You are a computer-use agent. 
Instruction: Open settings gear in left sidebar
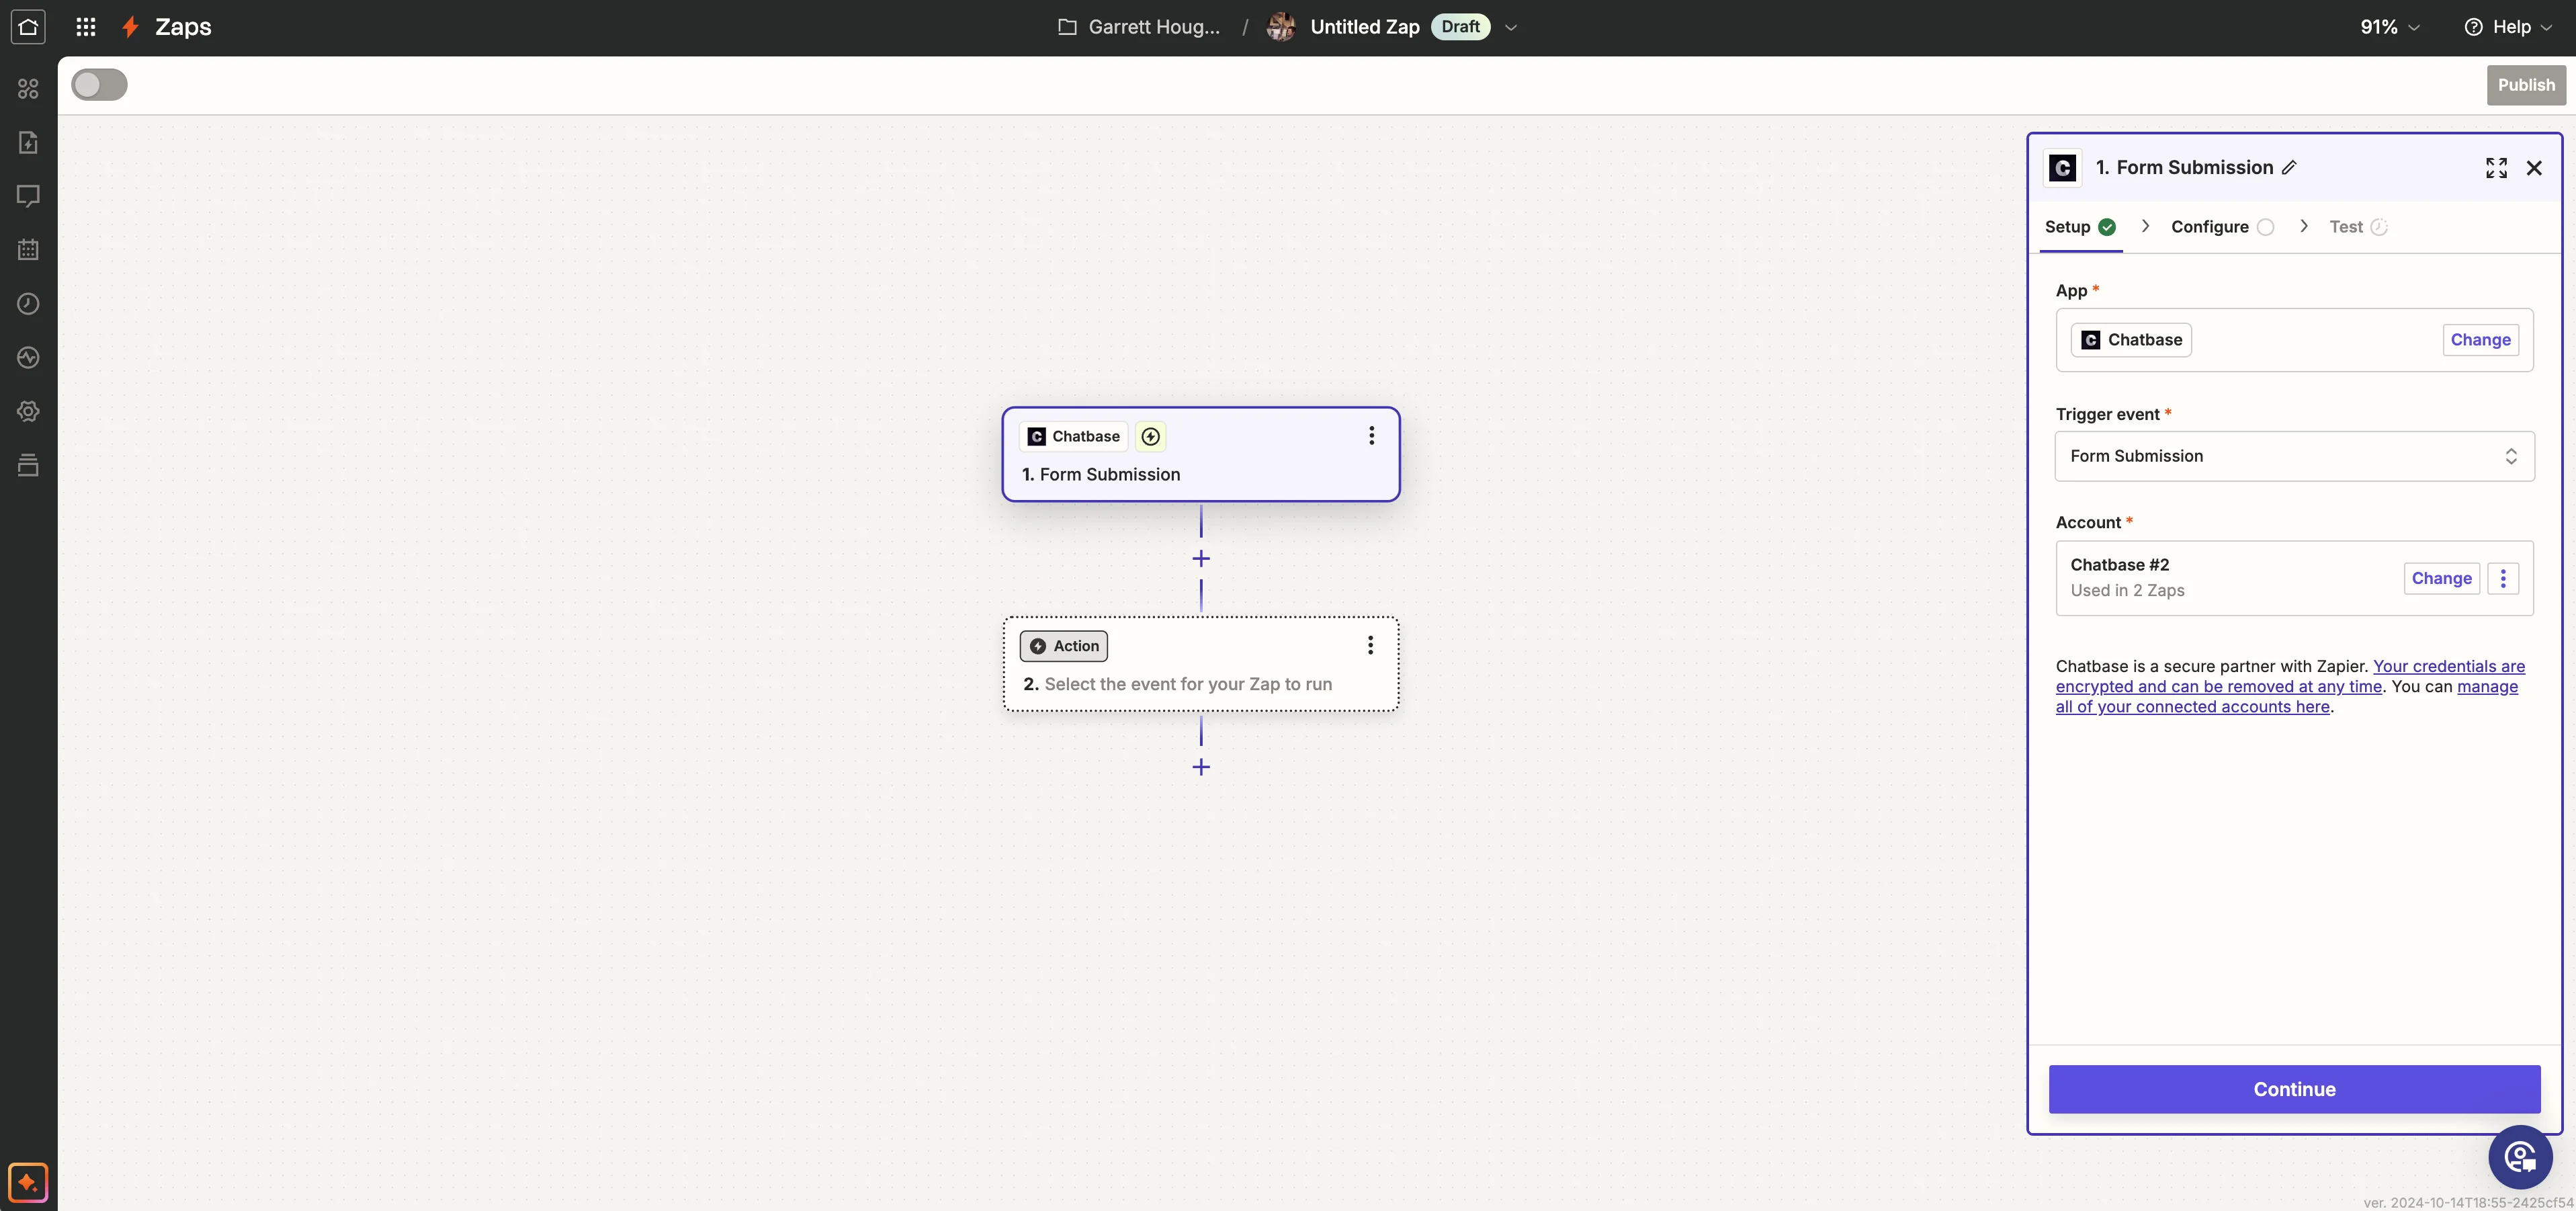click(28, 411)
